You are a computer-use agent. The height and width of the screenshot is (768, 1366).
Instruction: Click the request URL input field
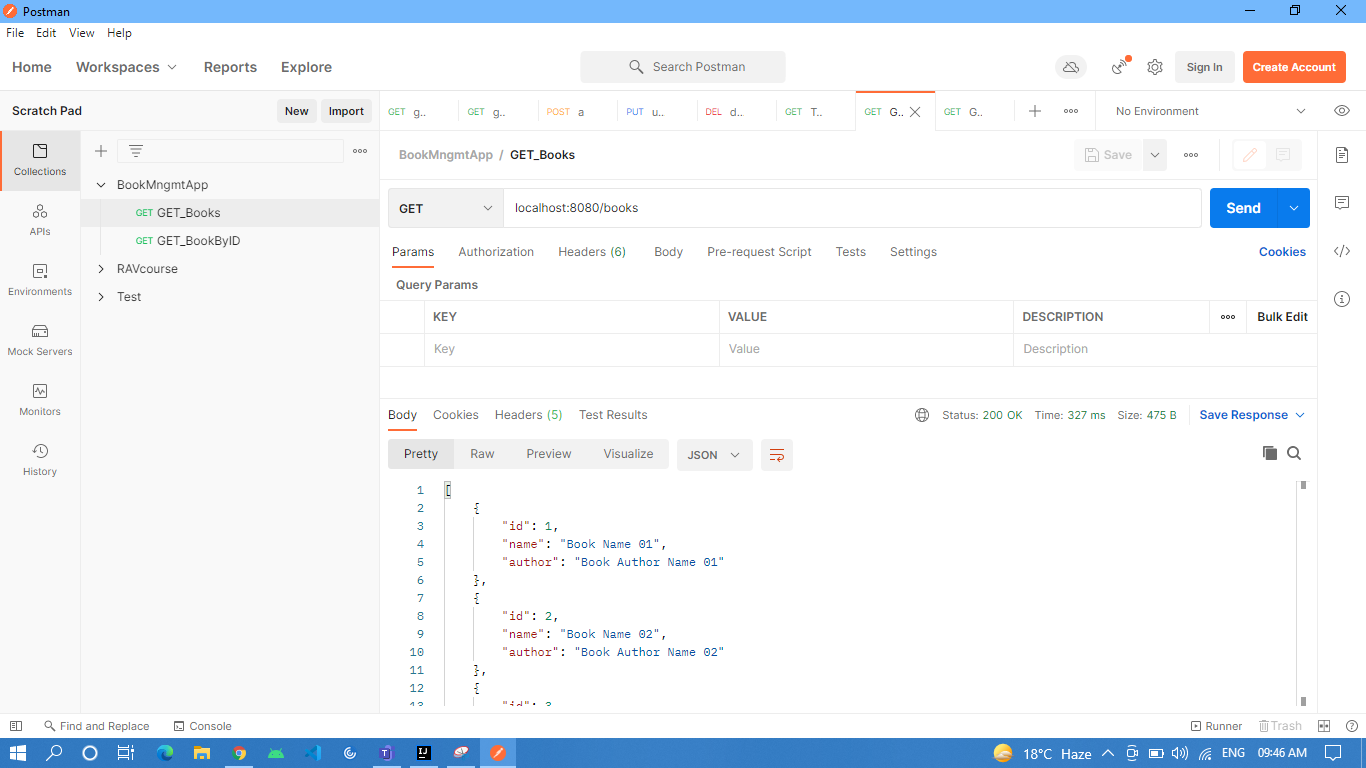(x=852, y=208)
